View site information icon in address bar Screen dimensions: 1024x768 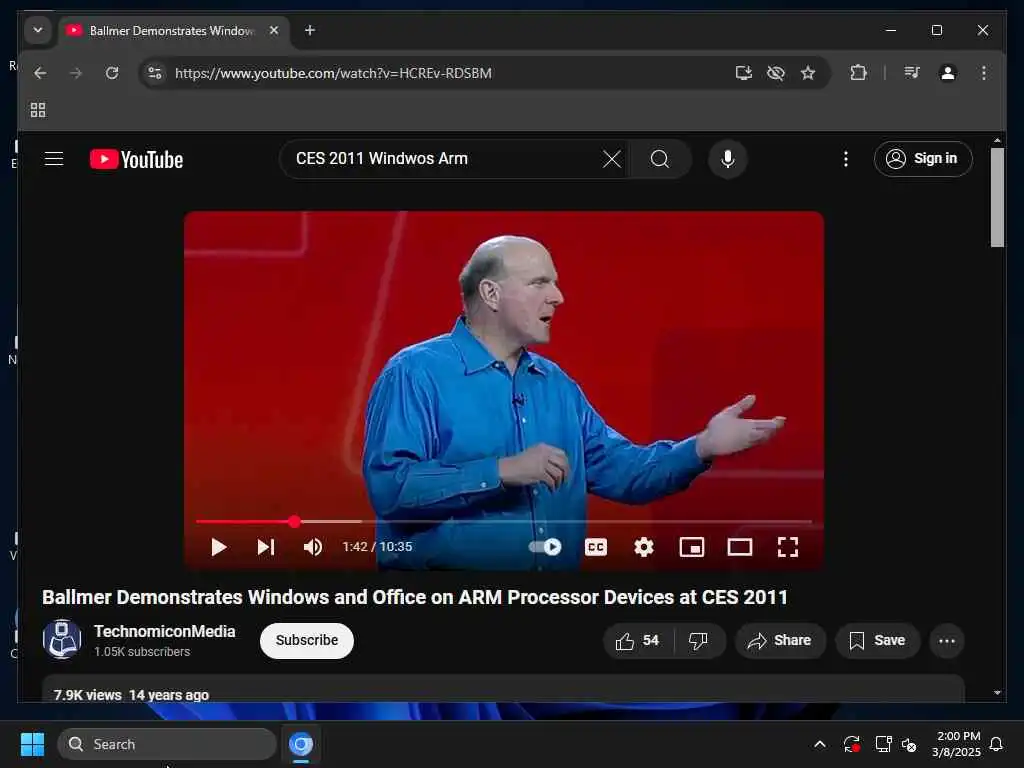click(155, 73)
